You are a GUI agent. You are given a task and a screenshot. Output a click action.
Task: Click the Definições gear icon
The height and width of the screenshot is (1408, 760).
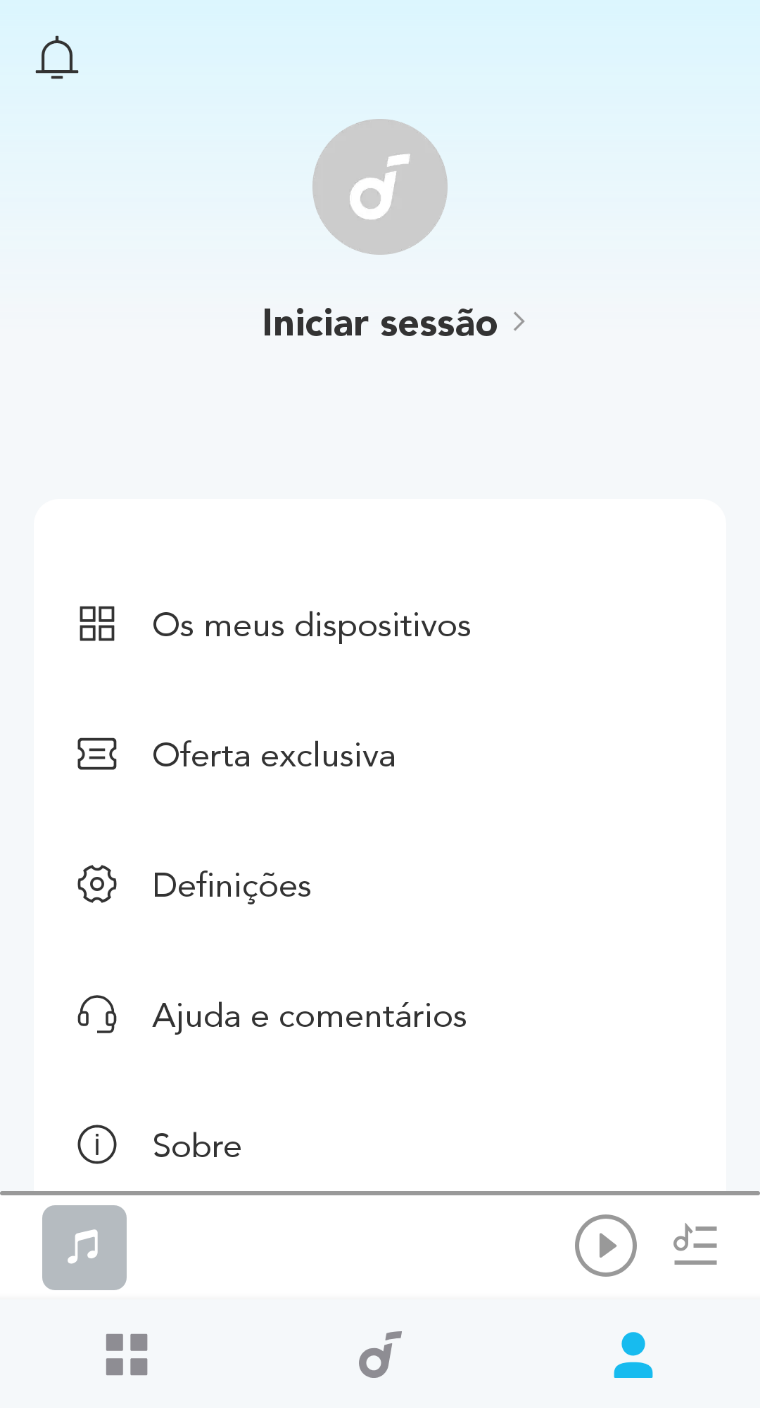(x=97, y=885)
